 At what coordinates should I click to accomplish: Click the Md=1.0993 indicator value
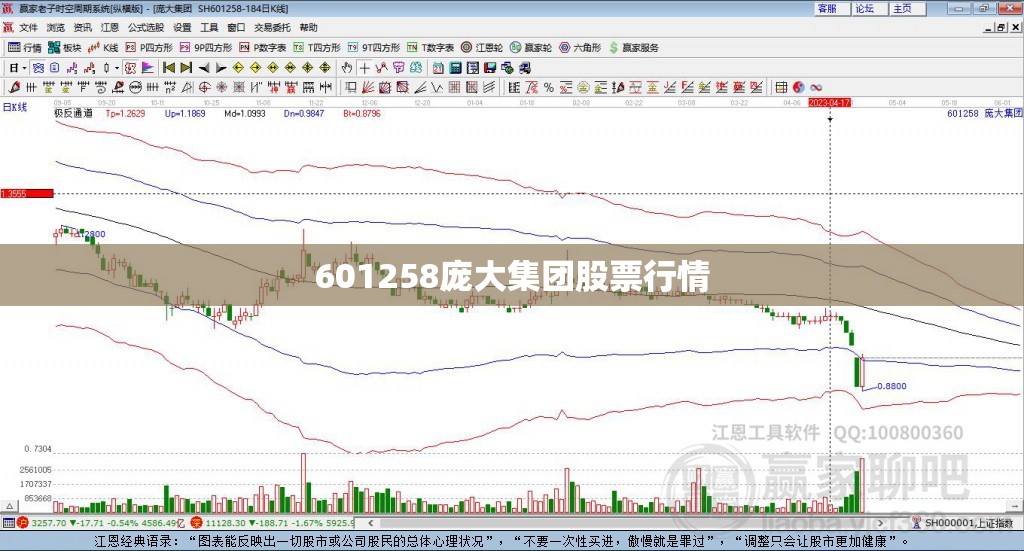click(x=245, y=113)
